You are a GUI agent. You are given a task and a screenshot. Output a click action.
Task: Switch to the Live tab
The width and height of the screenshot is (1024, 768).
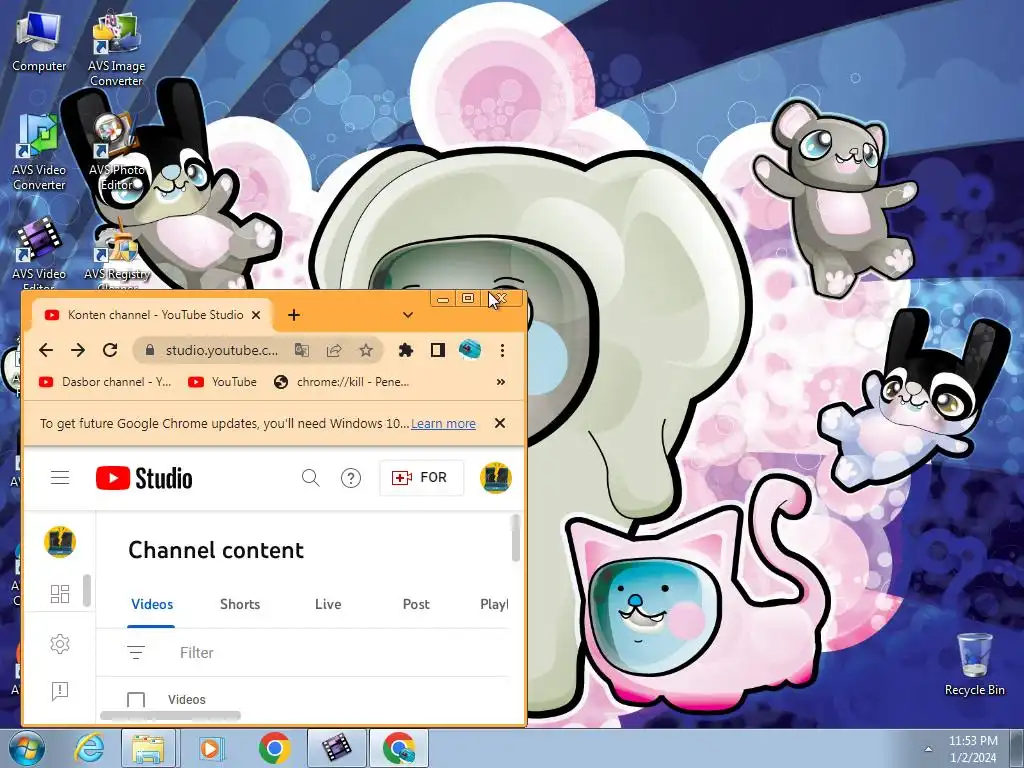tap(328, 604)
